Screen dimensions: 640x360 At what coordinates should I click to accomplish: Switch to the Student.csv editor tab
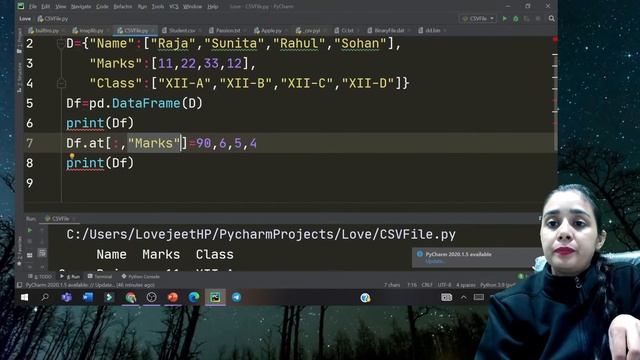[181, 31]
